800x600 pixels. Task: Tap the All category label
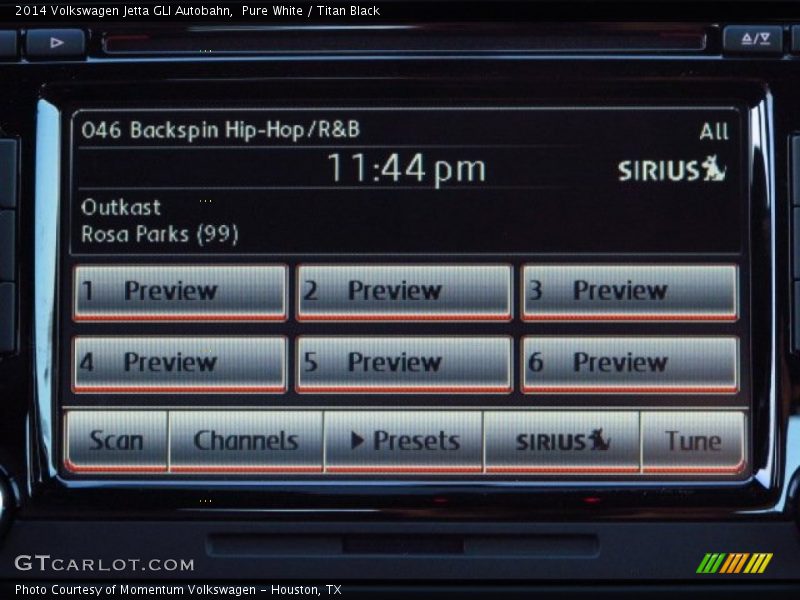tap(714, 132)
